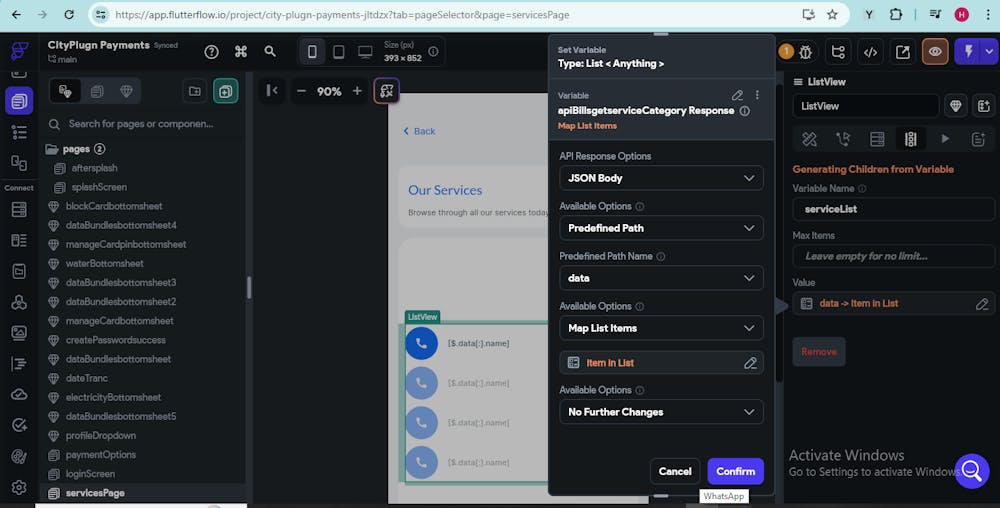Select the phone canvas size icon

point(312,52)
